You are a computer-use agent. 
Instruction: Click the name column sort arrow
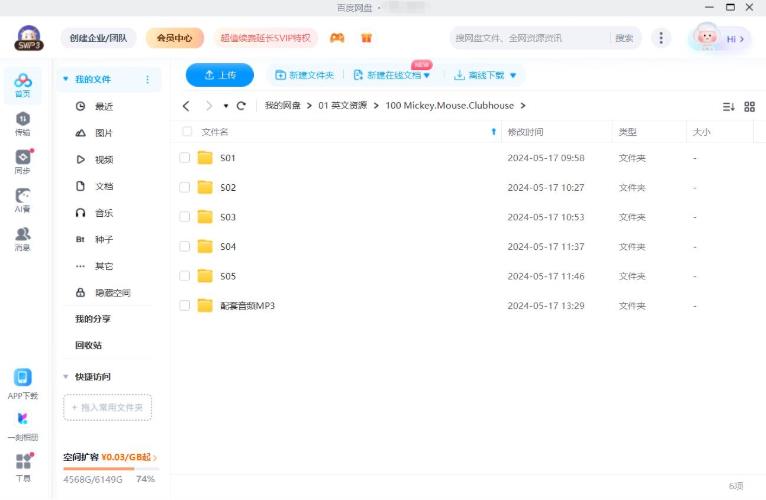click(x=493, y=131)
